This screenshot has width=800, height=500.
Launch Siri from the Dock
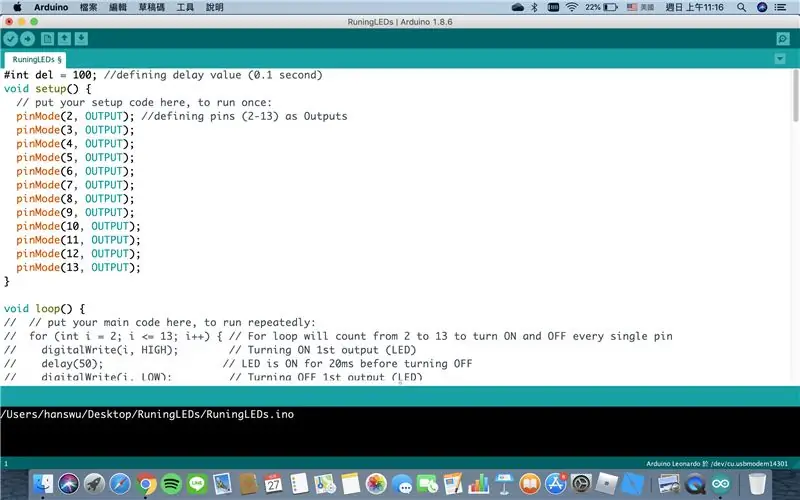click(68, 484)
